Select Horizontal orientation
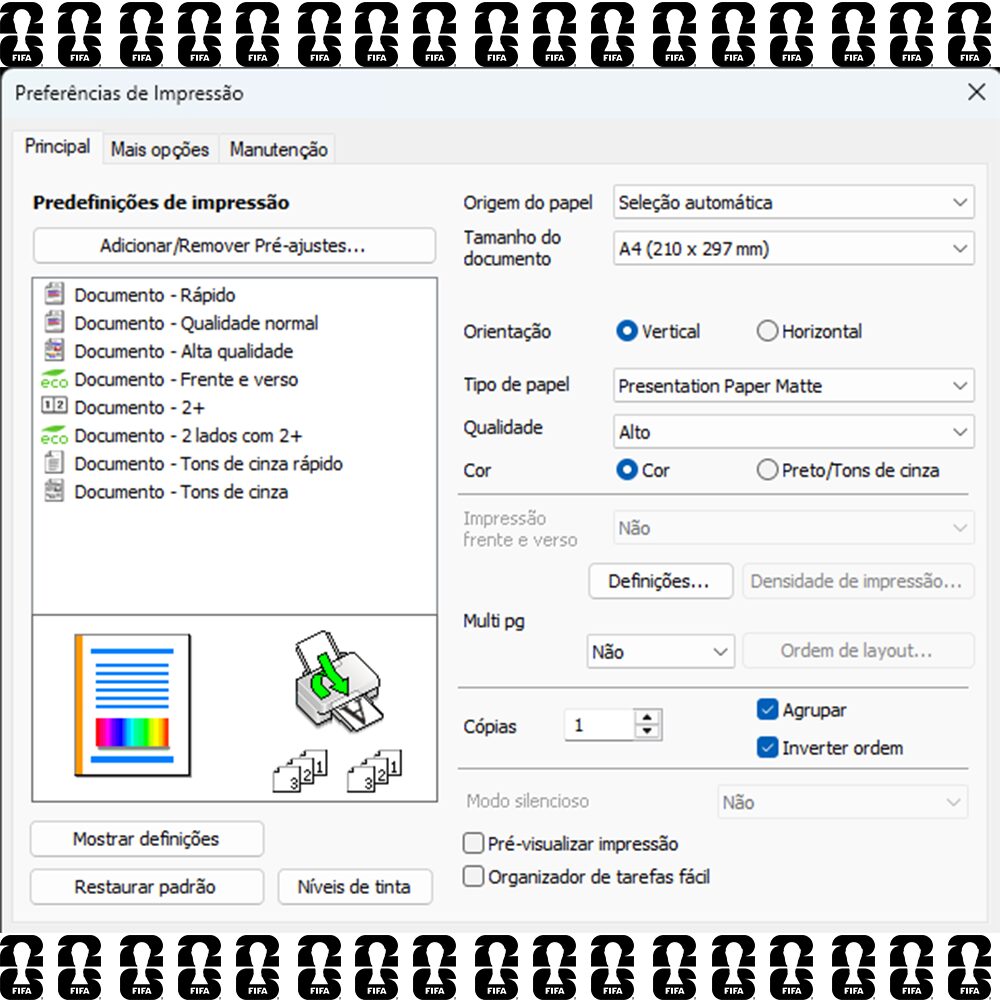 point(767,331)
